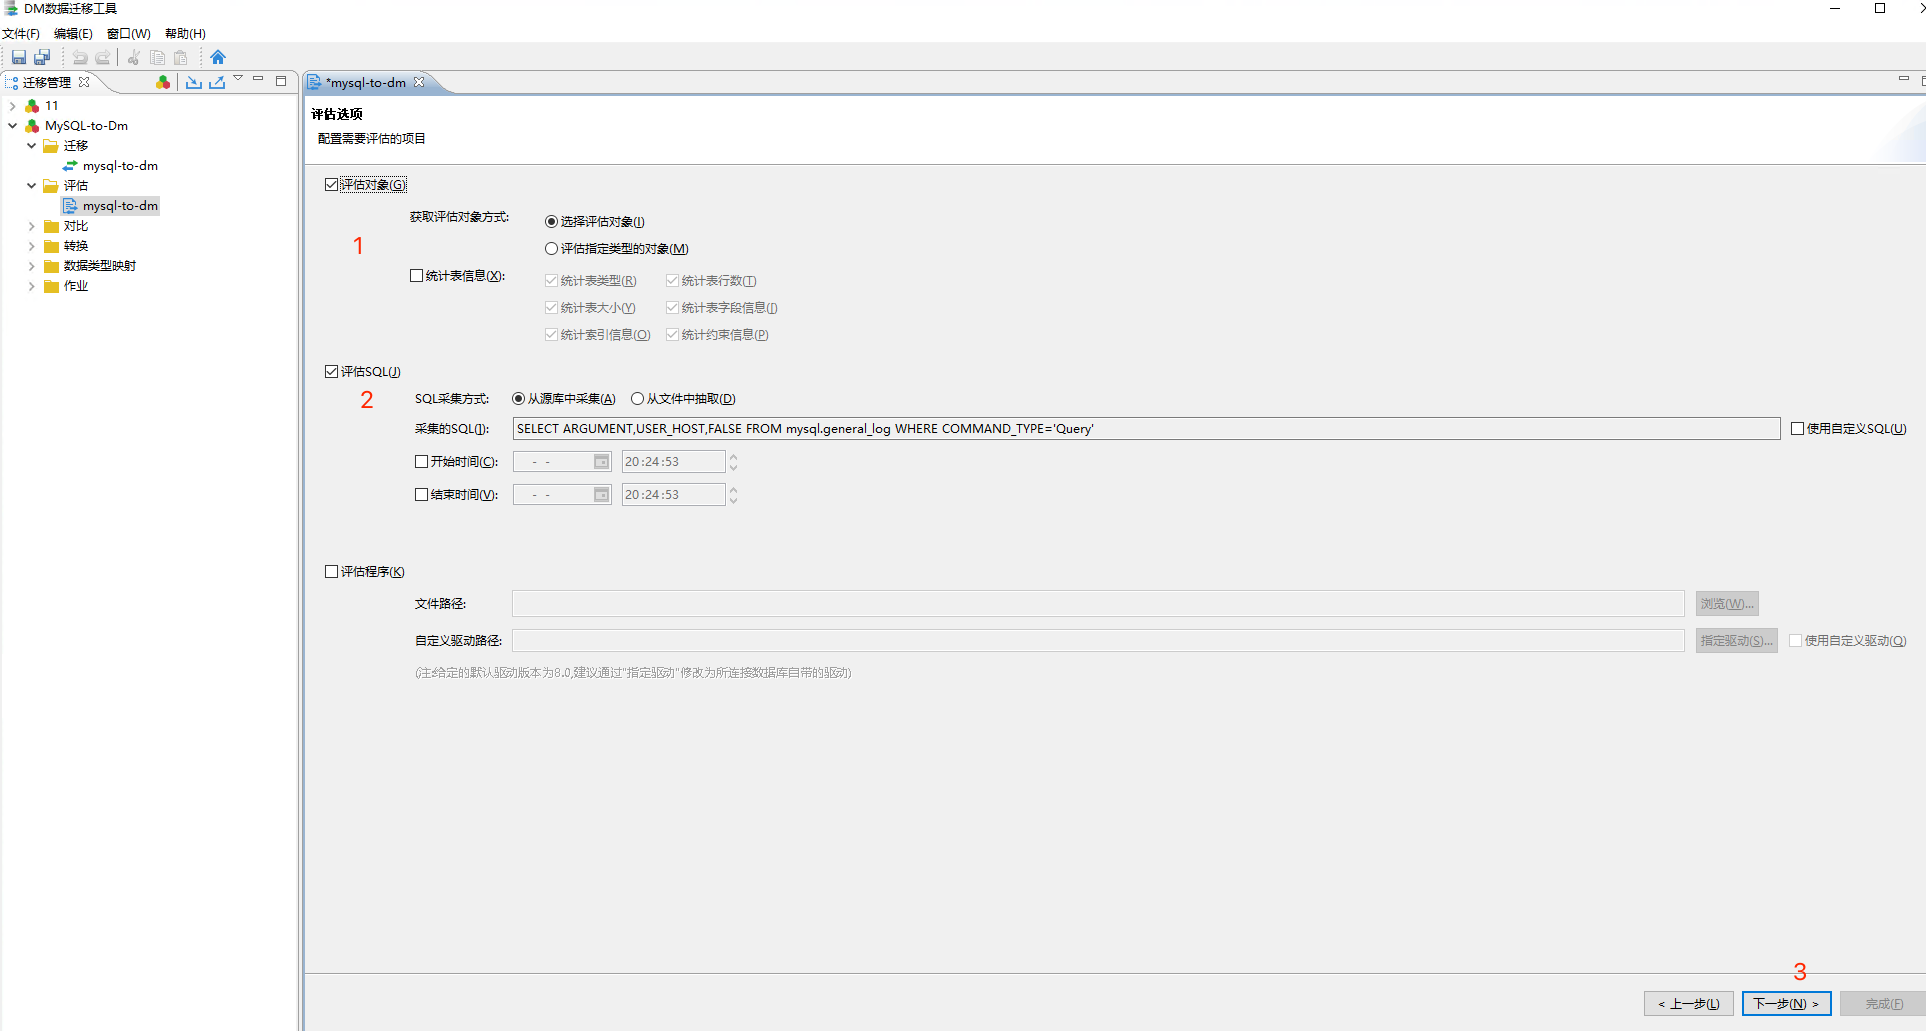
Task: Collapse the MySQL-to-Dm project node
Action: click(x=12, y=125)
